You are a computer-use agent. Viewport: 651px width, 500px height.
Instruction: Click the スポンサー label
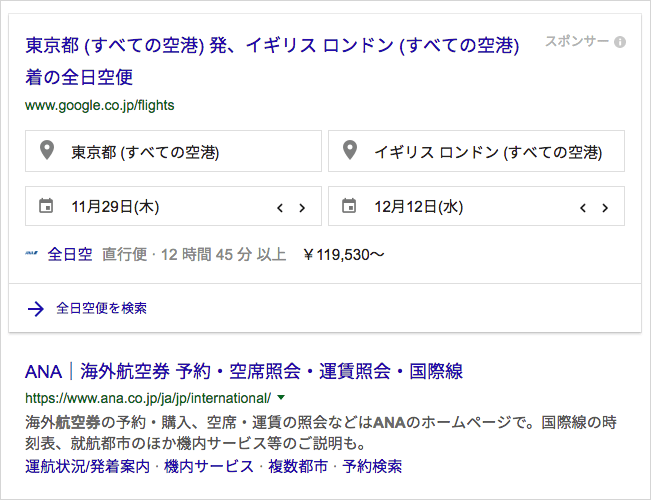pos(577,42)
